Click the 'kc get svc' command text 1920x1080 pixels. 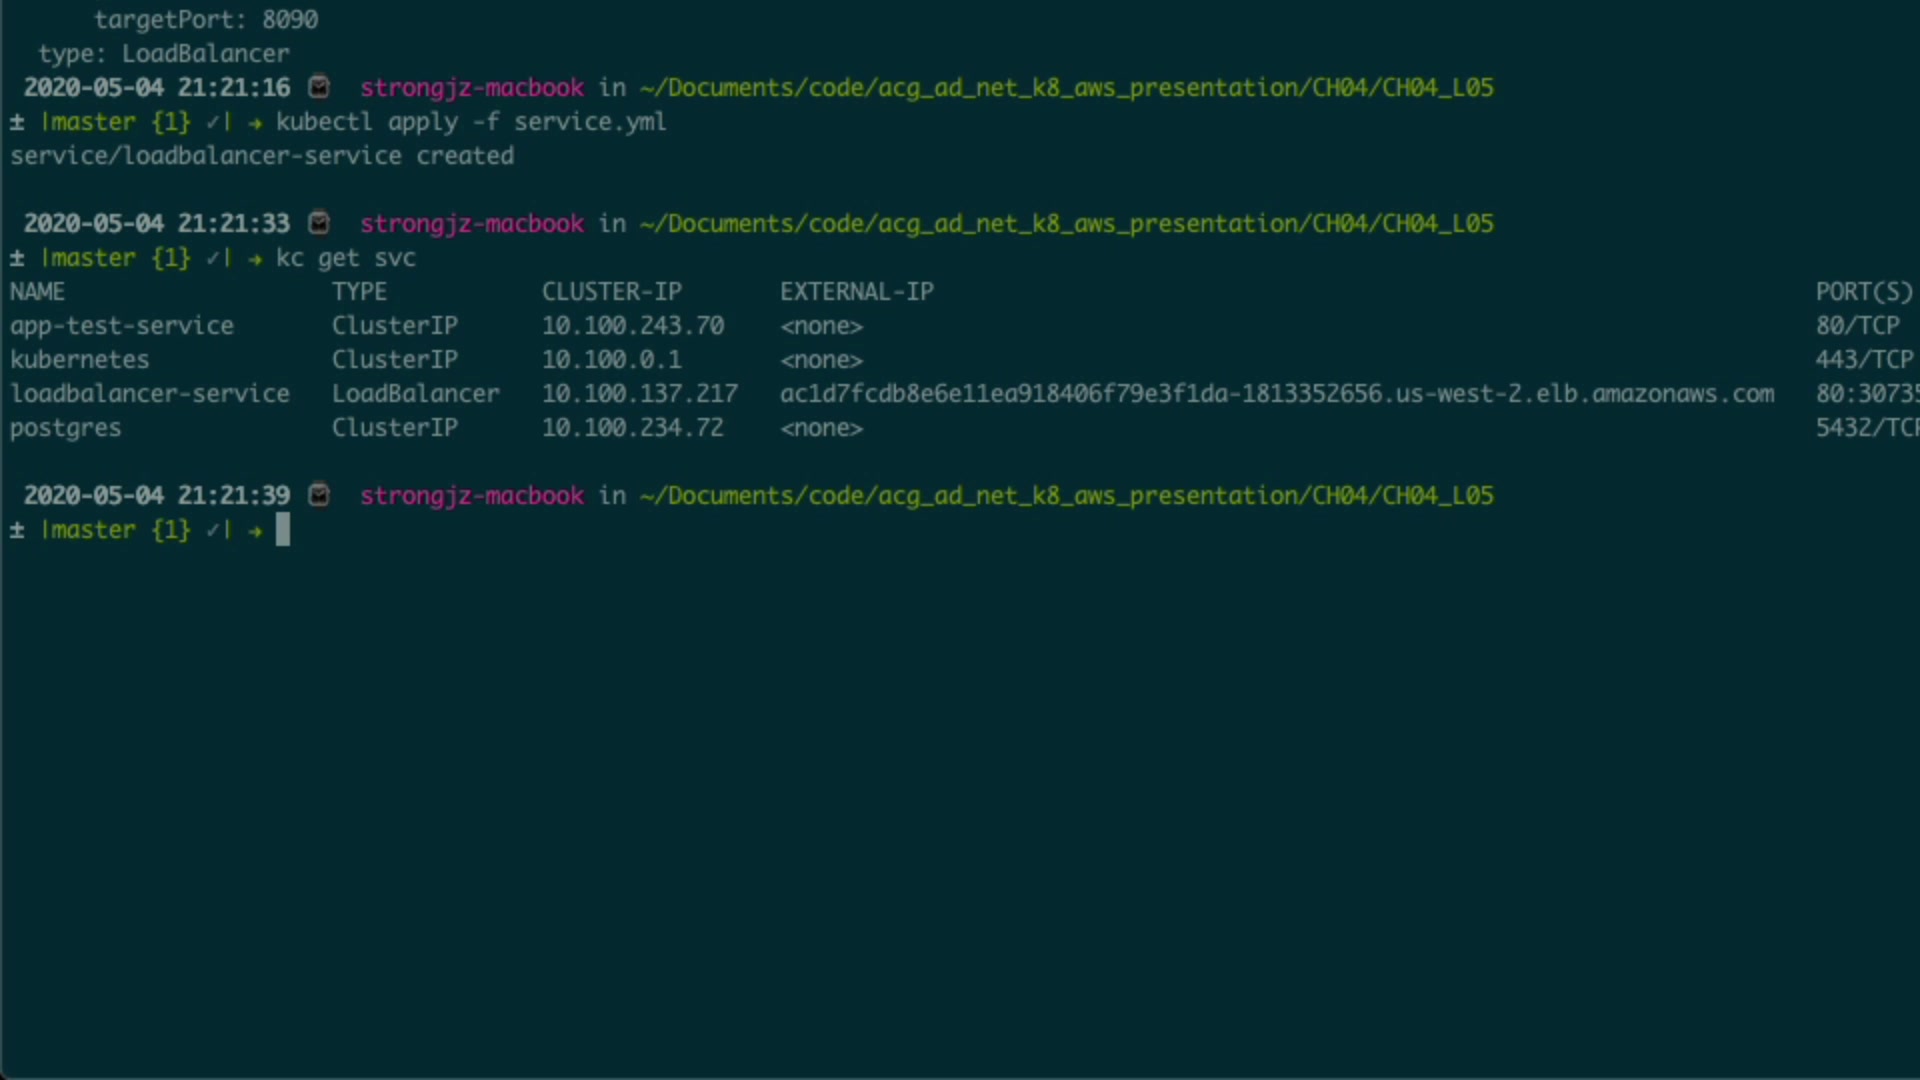tap(346, 258)
